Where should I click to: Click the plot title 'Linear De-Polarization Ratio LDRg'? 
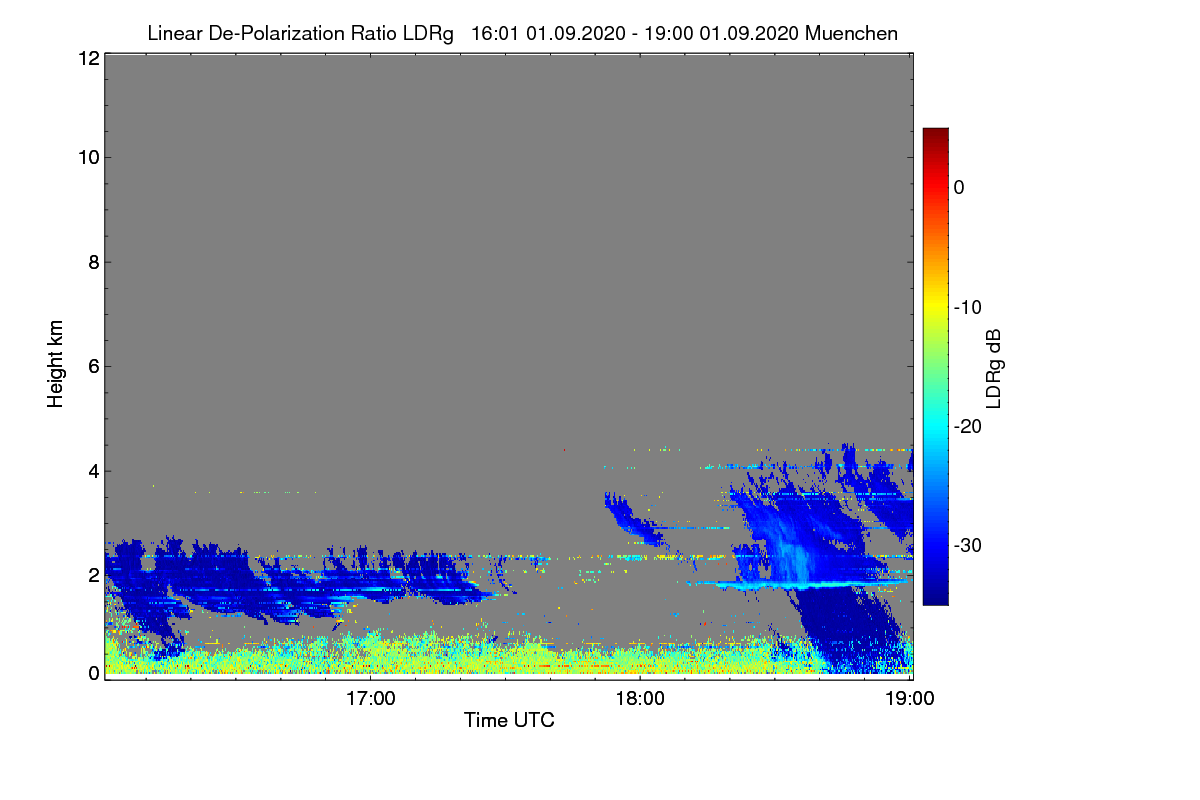click(300, 33)
